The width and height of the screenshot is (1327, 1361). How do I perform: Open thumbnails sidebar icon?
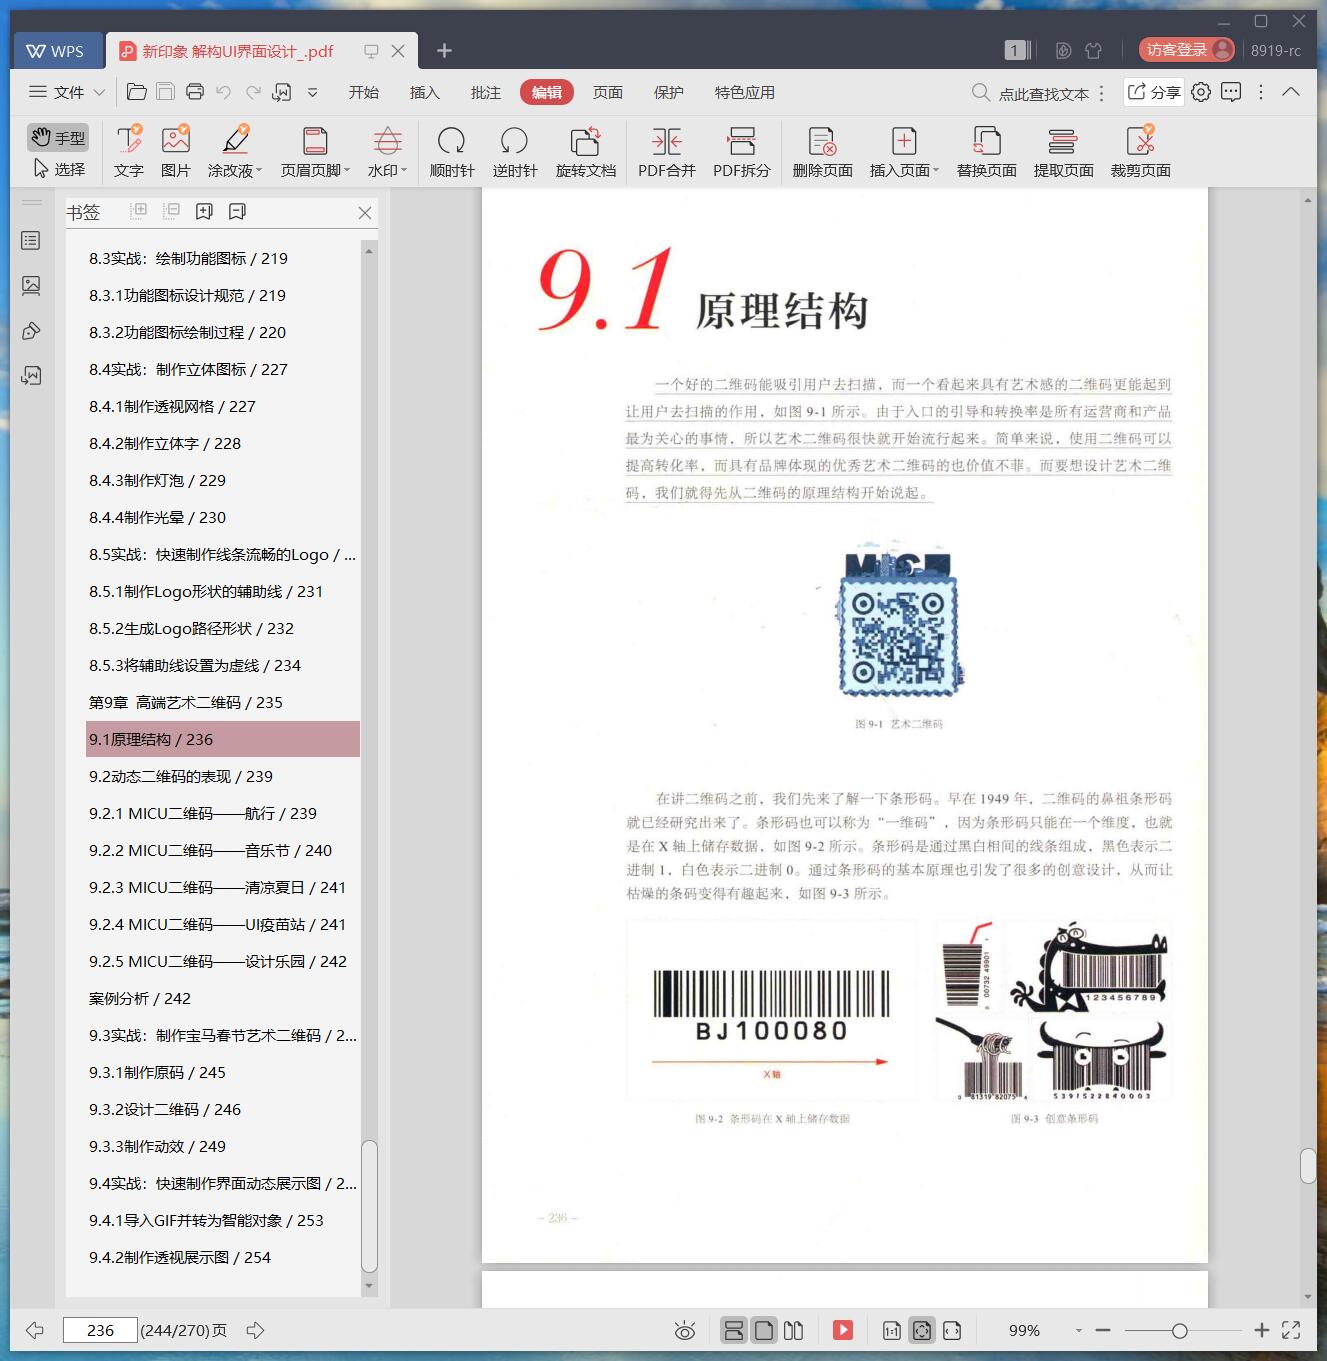31,286
